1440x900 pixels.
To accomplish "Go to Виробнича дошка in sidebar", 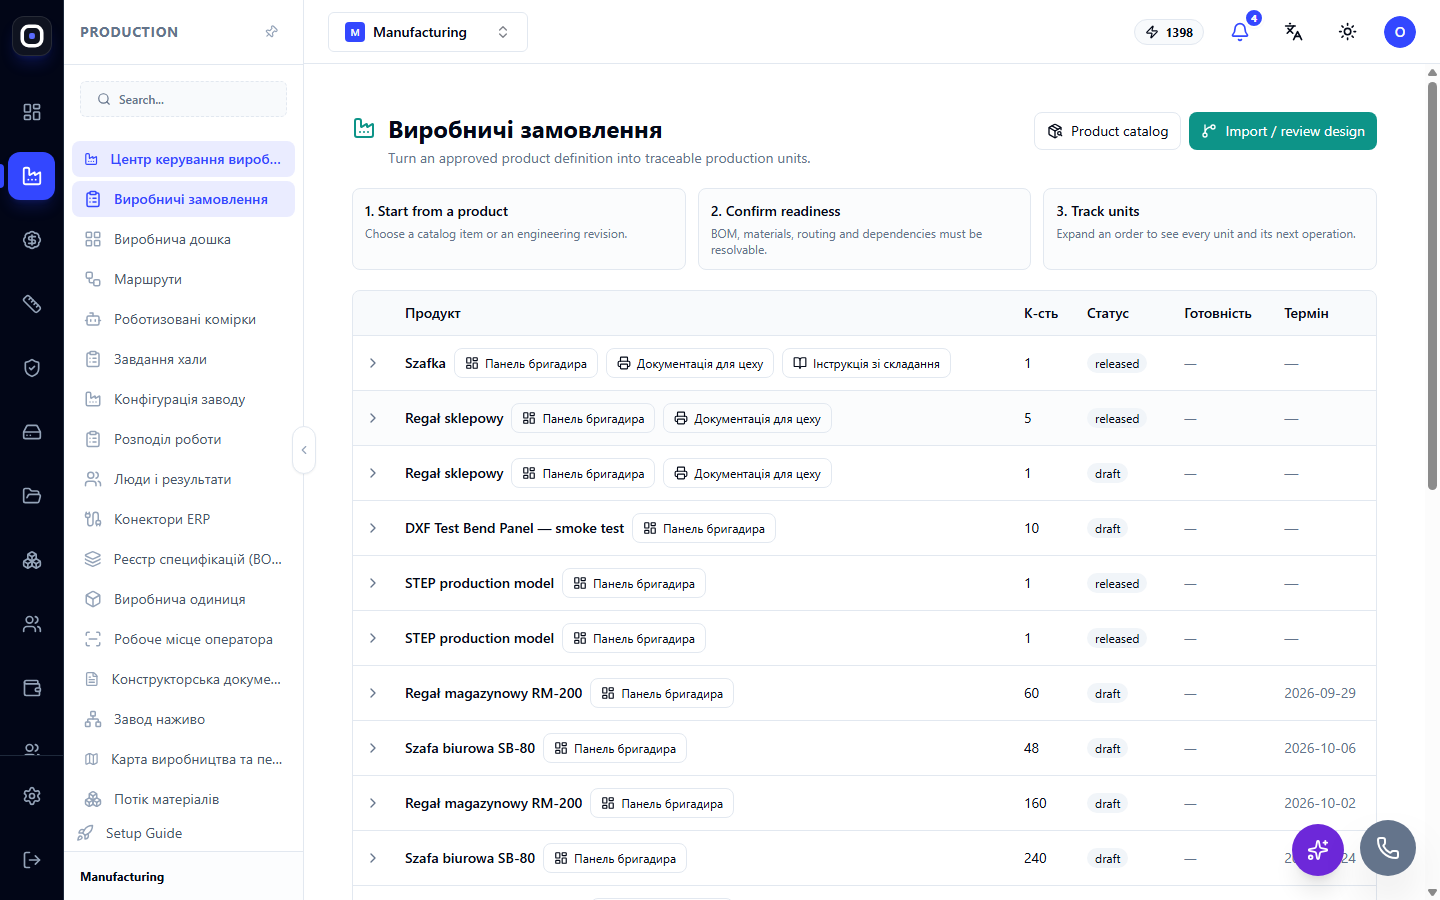I will [184, 239].
